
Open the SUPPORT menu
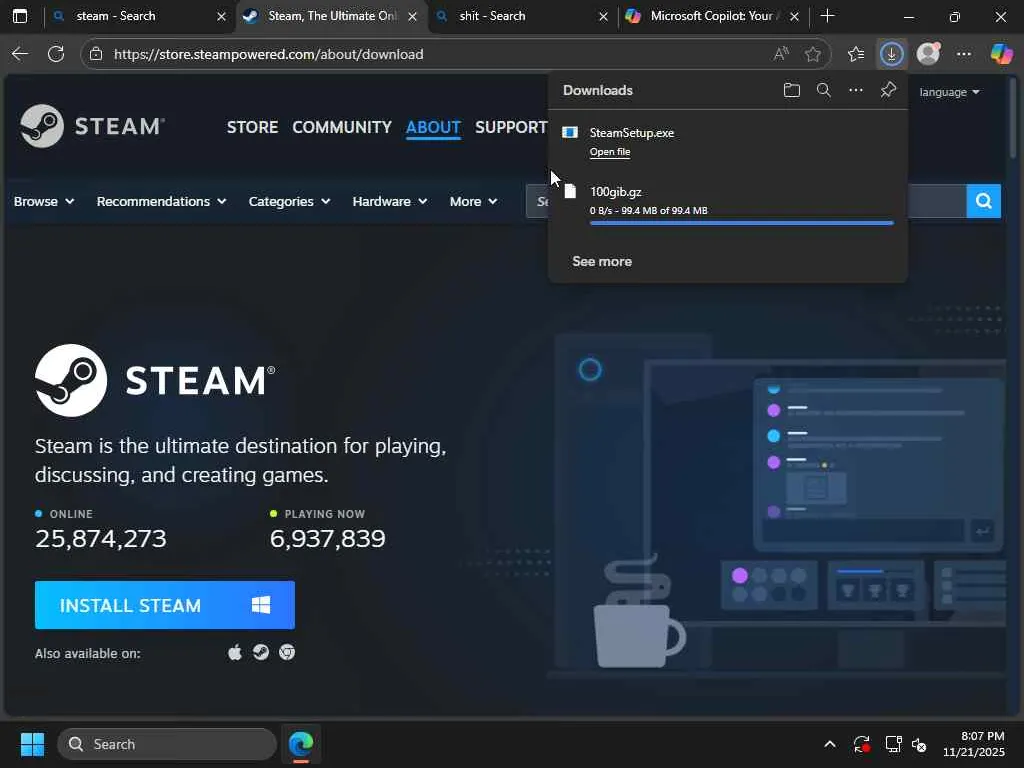pos(511,127)
